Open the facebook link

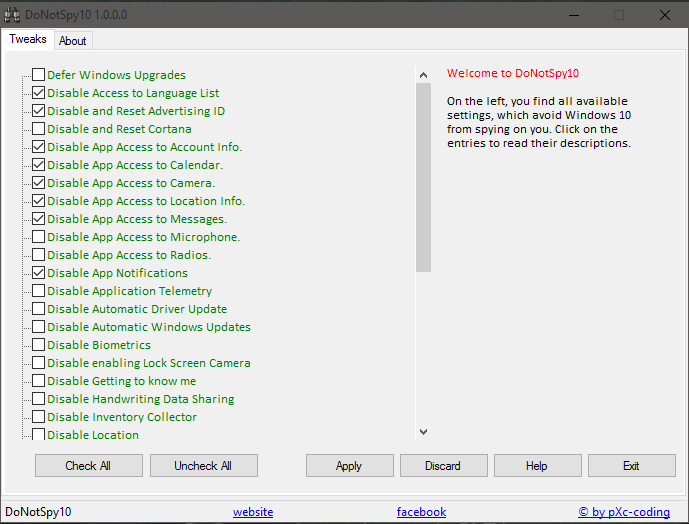421,512
